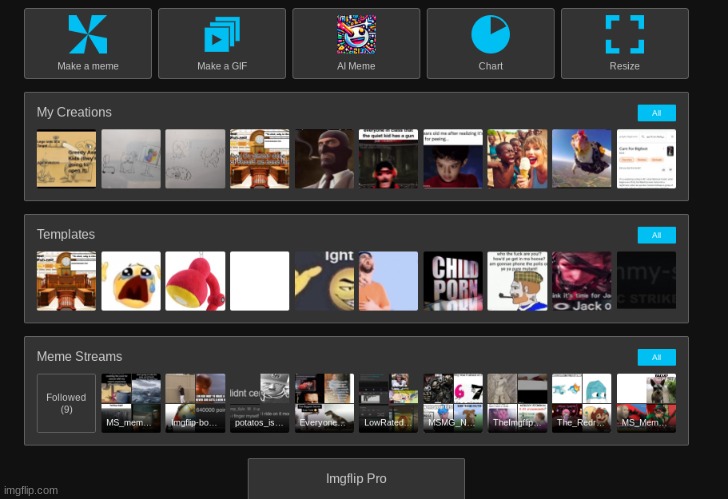Go to the LowRated... meme stream

click(x=388, y=403)
